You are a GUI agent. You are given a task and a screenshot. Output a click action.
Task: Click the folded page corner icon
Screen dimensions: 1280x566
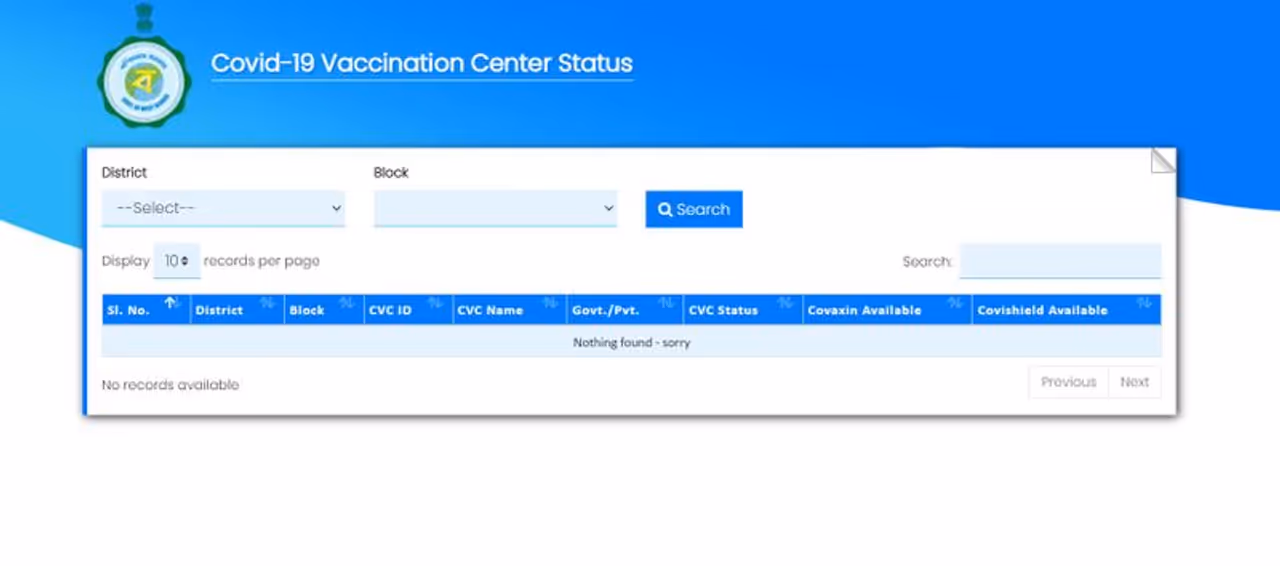[x=1162, y=161]
